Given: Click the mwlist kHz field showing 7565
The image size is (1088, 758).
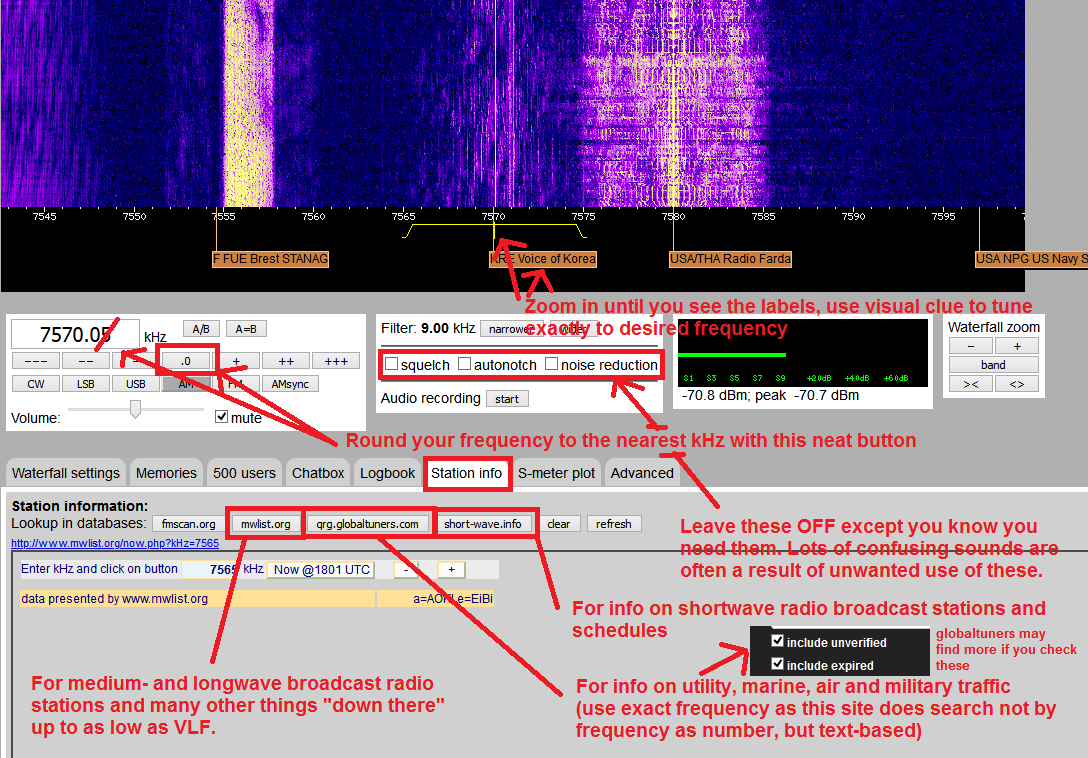Looking at the screenshot, I should [211, 570].
